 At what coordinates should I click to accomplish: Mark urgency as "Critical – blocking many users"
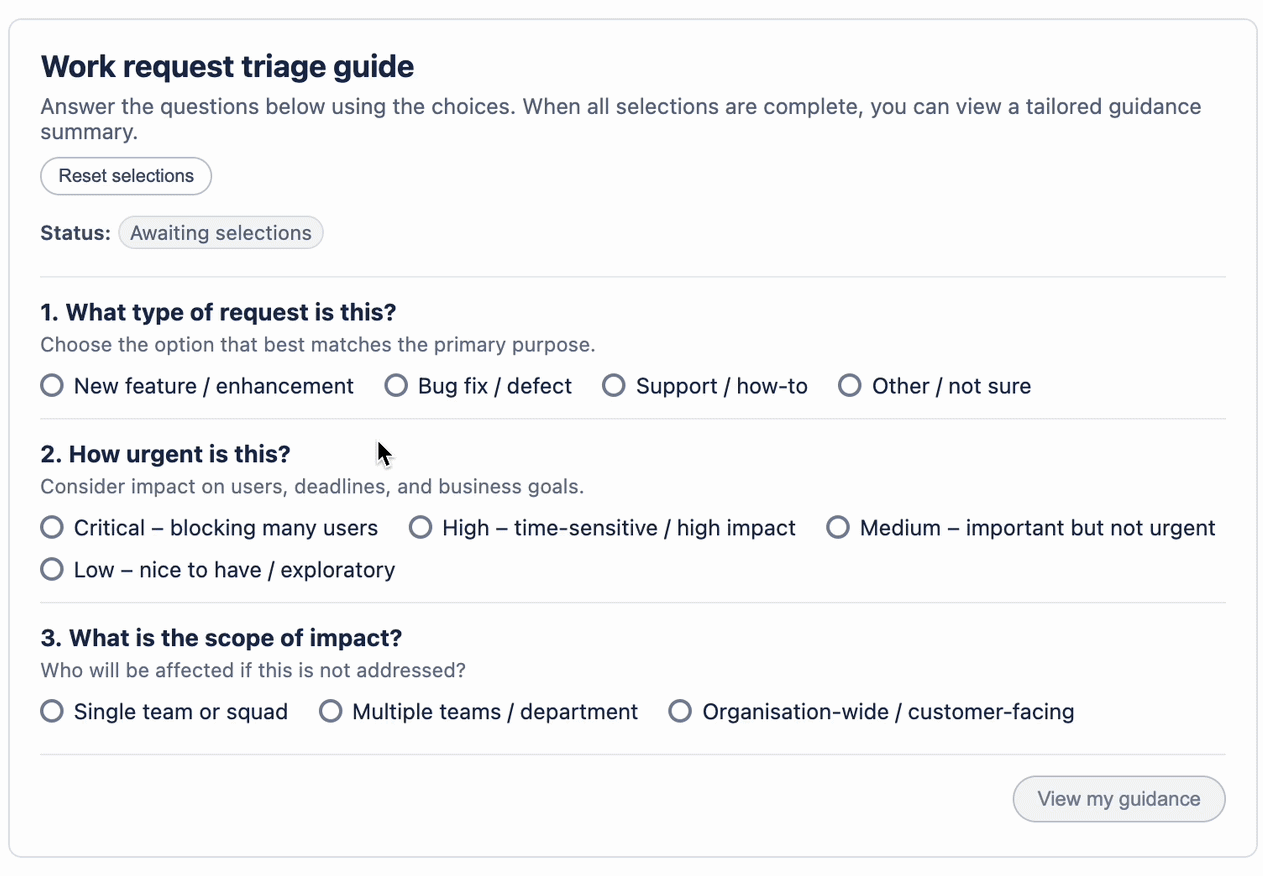point(51,527)
